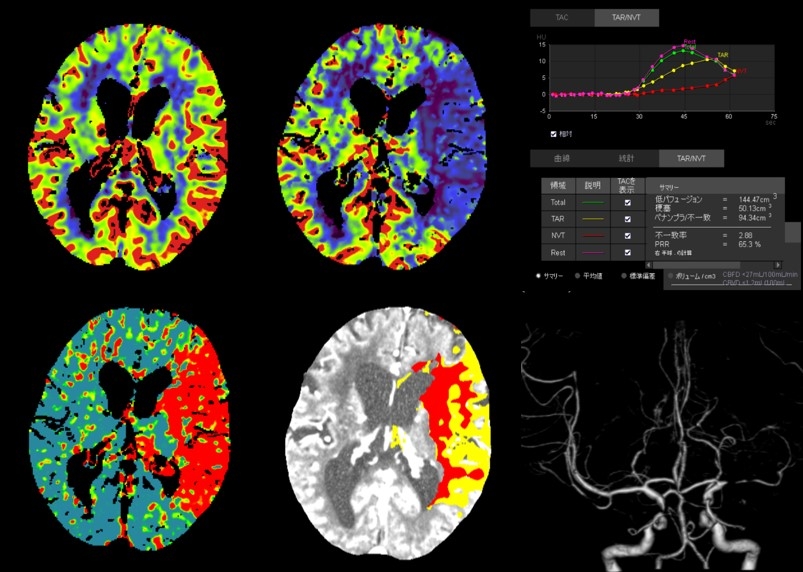Click the yellow TAR line swatch
This screenshot has width=803, height=572.
pyautogui.click(x=592, y=219)
